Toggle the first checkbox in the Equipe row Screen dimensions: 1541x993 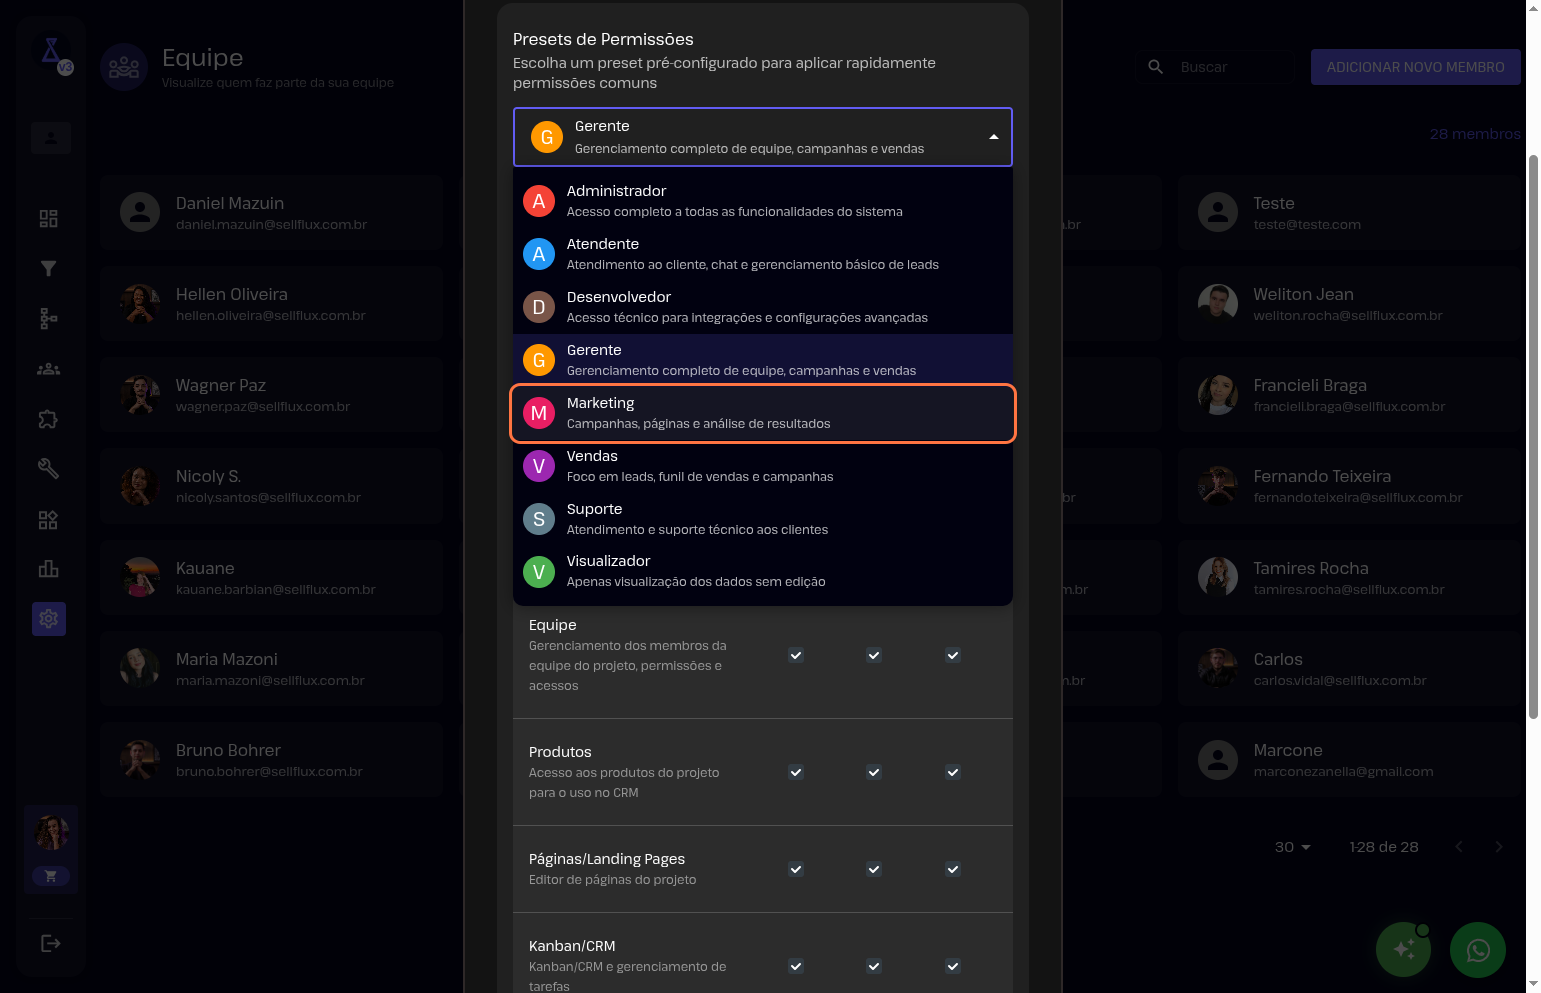pyautogui.click(x=796, y=655)
